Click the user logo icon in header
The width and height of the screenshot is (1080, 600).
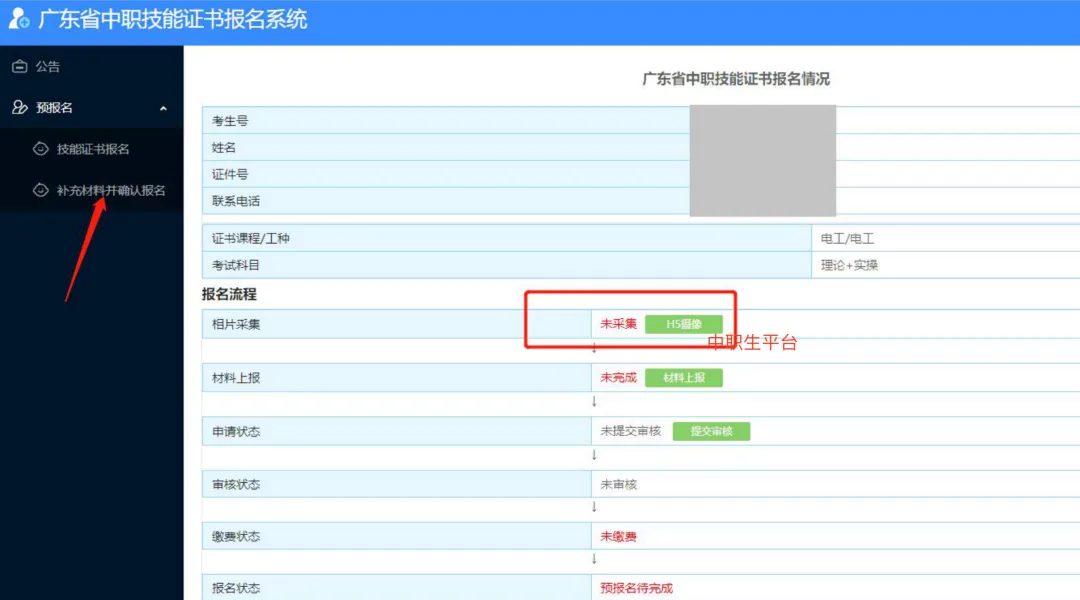pyautogui.click(x=19, y=19)
